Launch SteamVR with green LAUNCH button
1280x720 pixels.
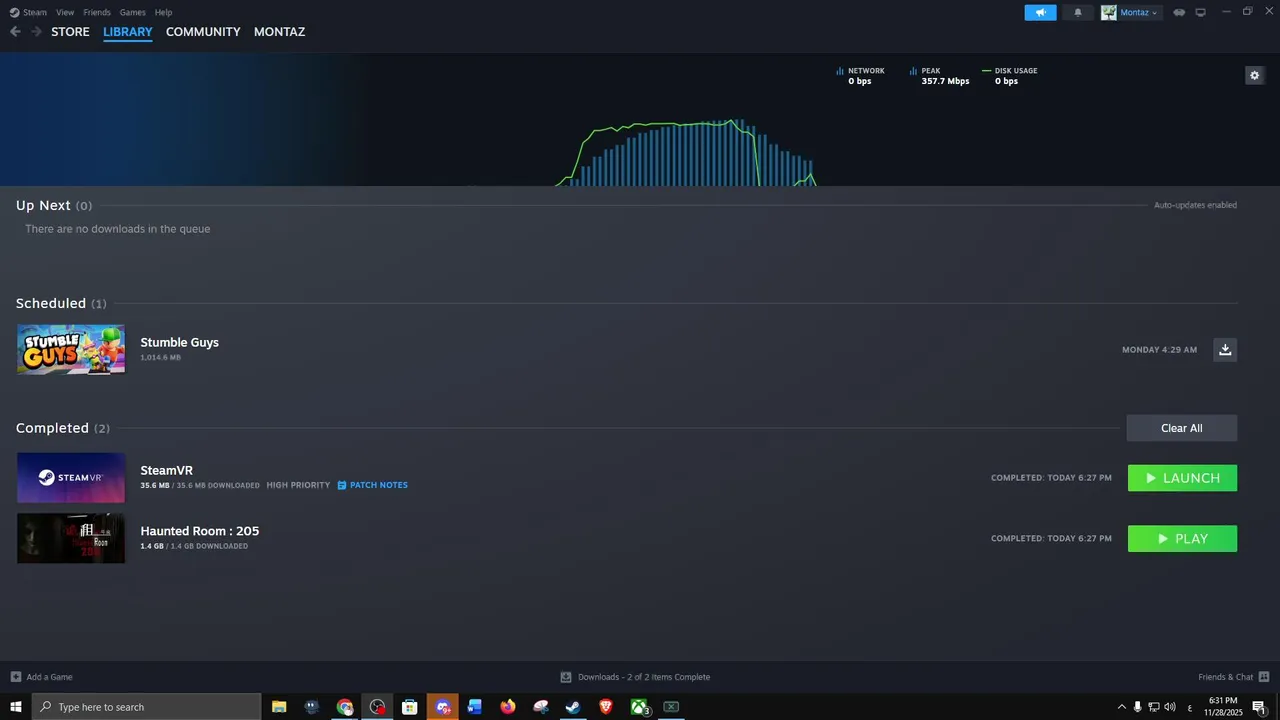[1182, 478]
